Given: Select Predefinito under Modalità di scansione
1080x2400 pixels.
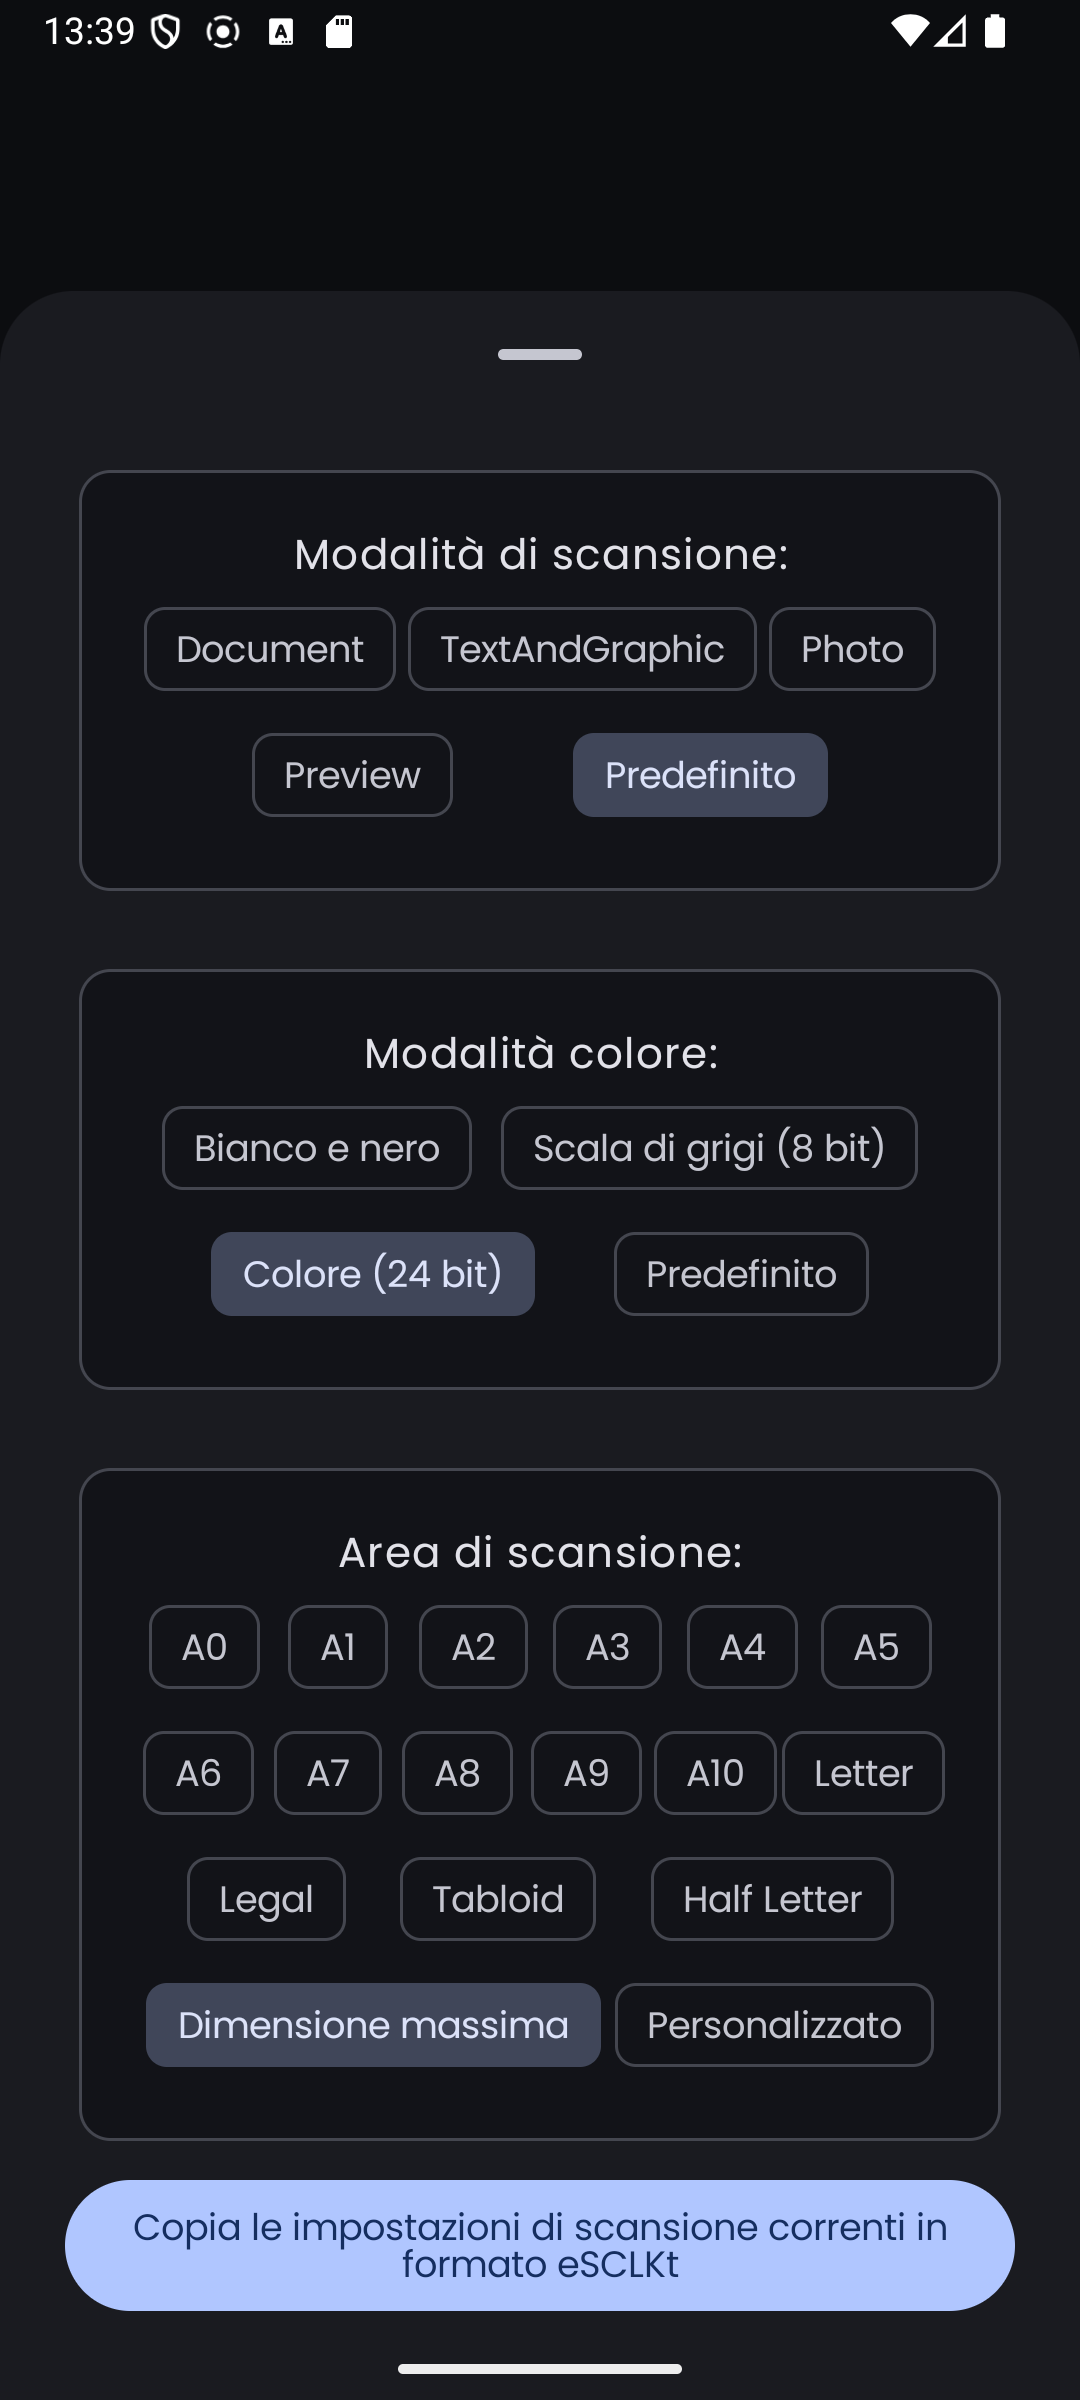Looking at the screenshot, I should click(700, 775).
